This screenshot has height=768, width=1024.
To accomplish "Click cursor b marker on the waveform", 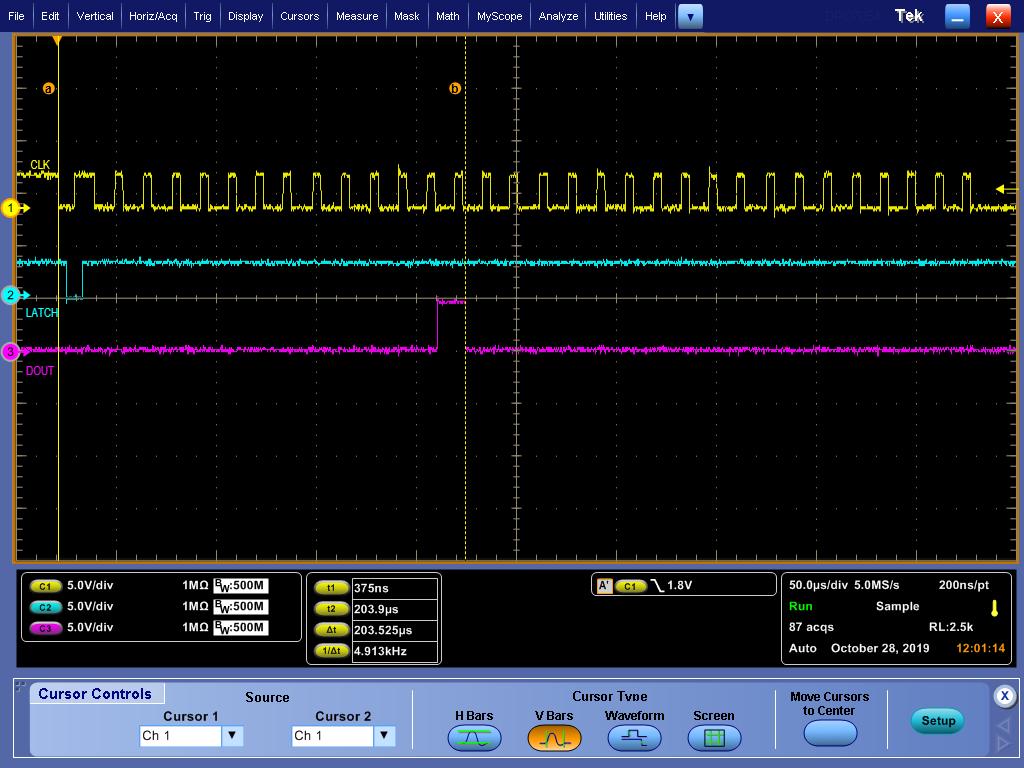I will coord(455,89).
